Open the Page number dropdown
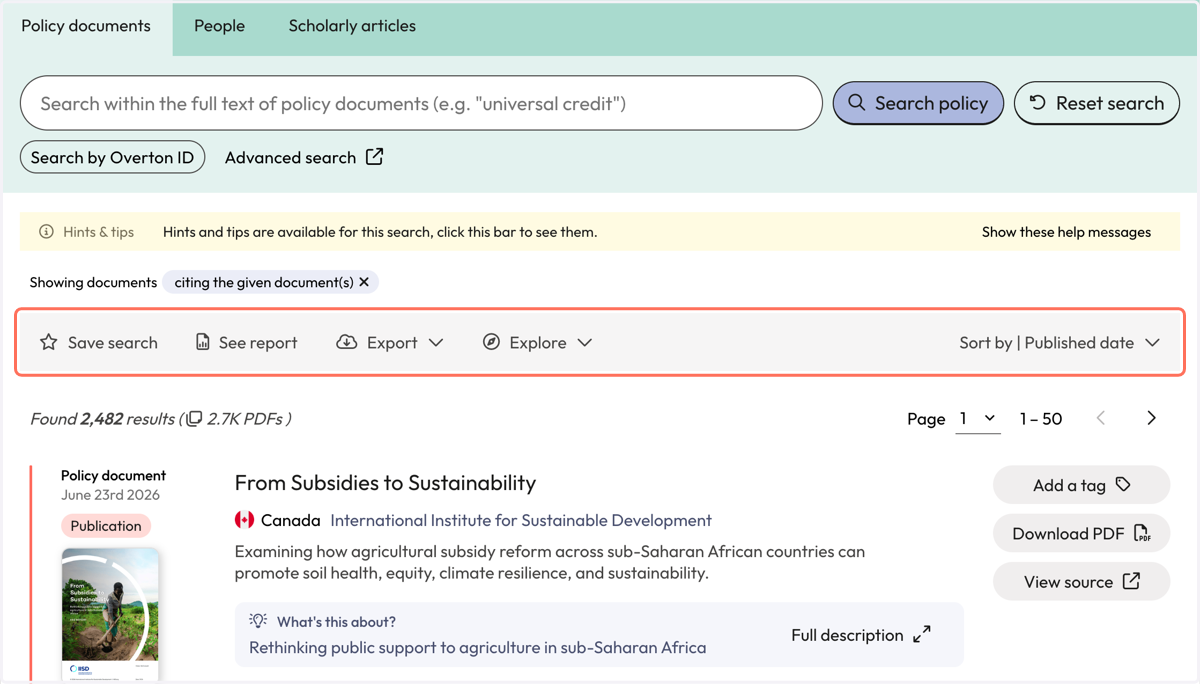The image size is (1200, 684). click(x=978, y=419)
